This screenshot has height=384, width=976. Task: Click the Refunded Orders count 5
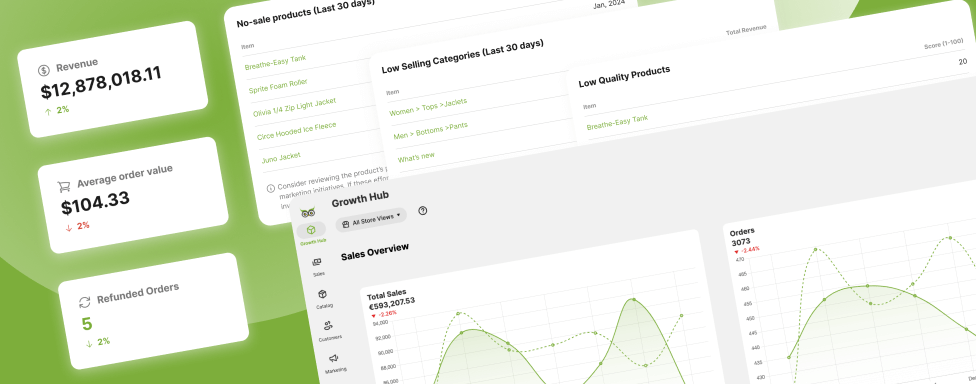(87, 324)
